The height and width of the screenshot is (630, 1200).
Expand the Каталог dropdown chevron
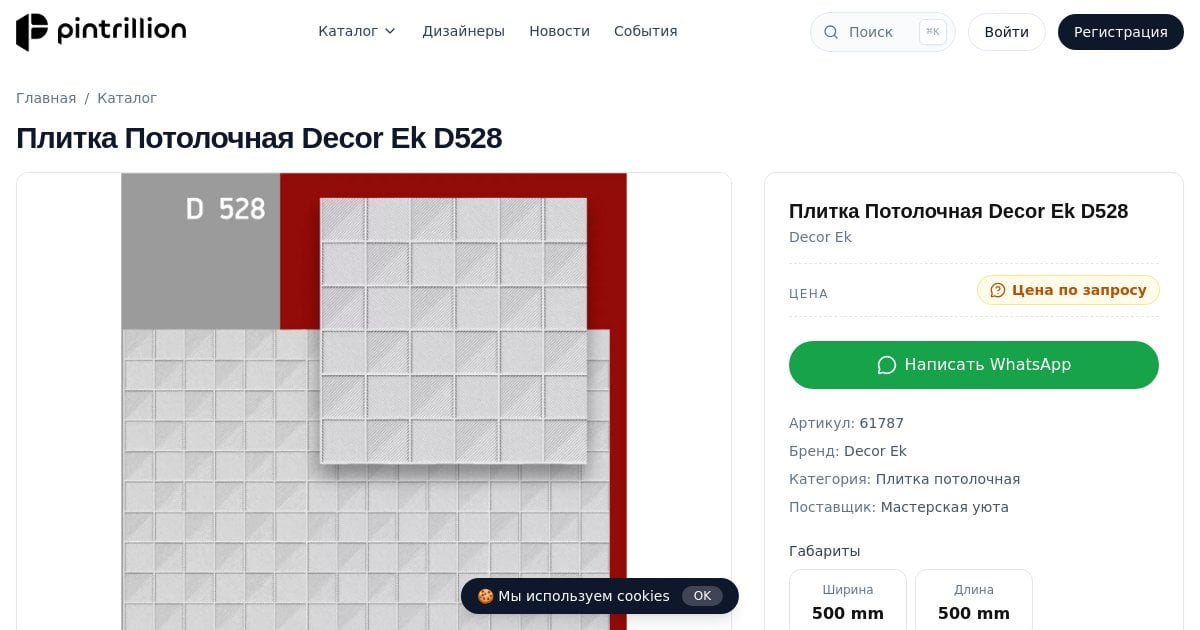pos(390,31)
